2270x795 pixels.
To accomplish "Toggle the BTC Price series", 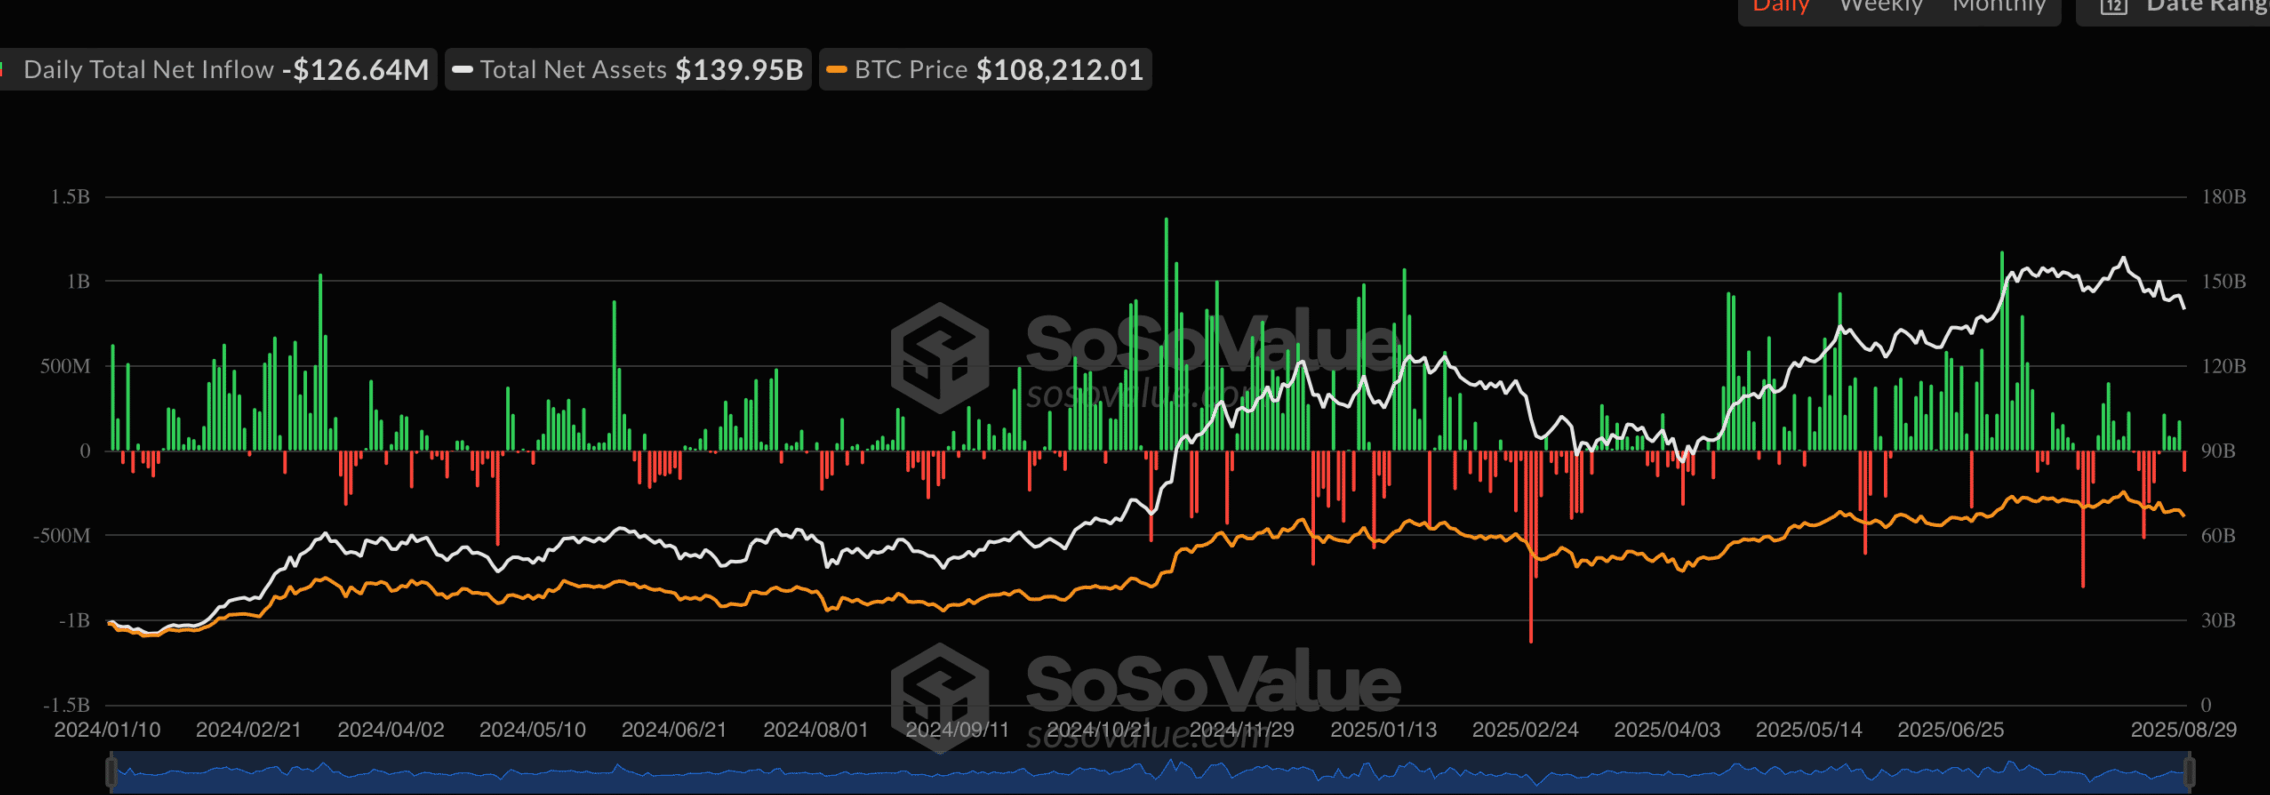I will click(985, 70).
